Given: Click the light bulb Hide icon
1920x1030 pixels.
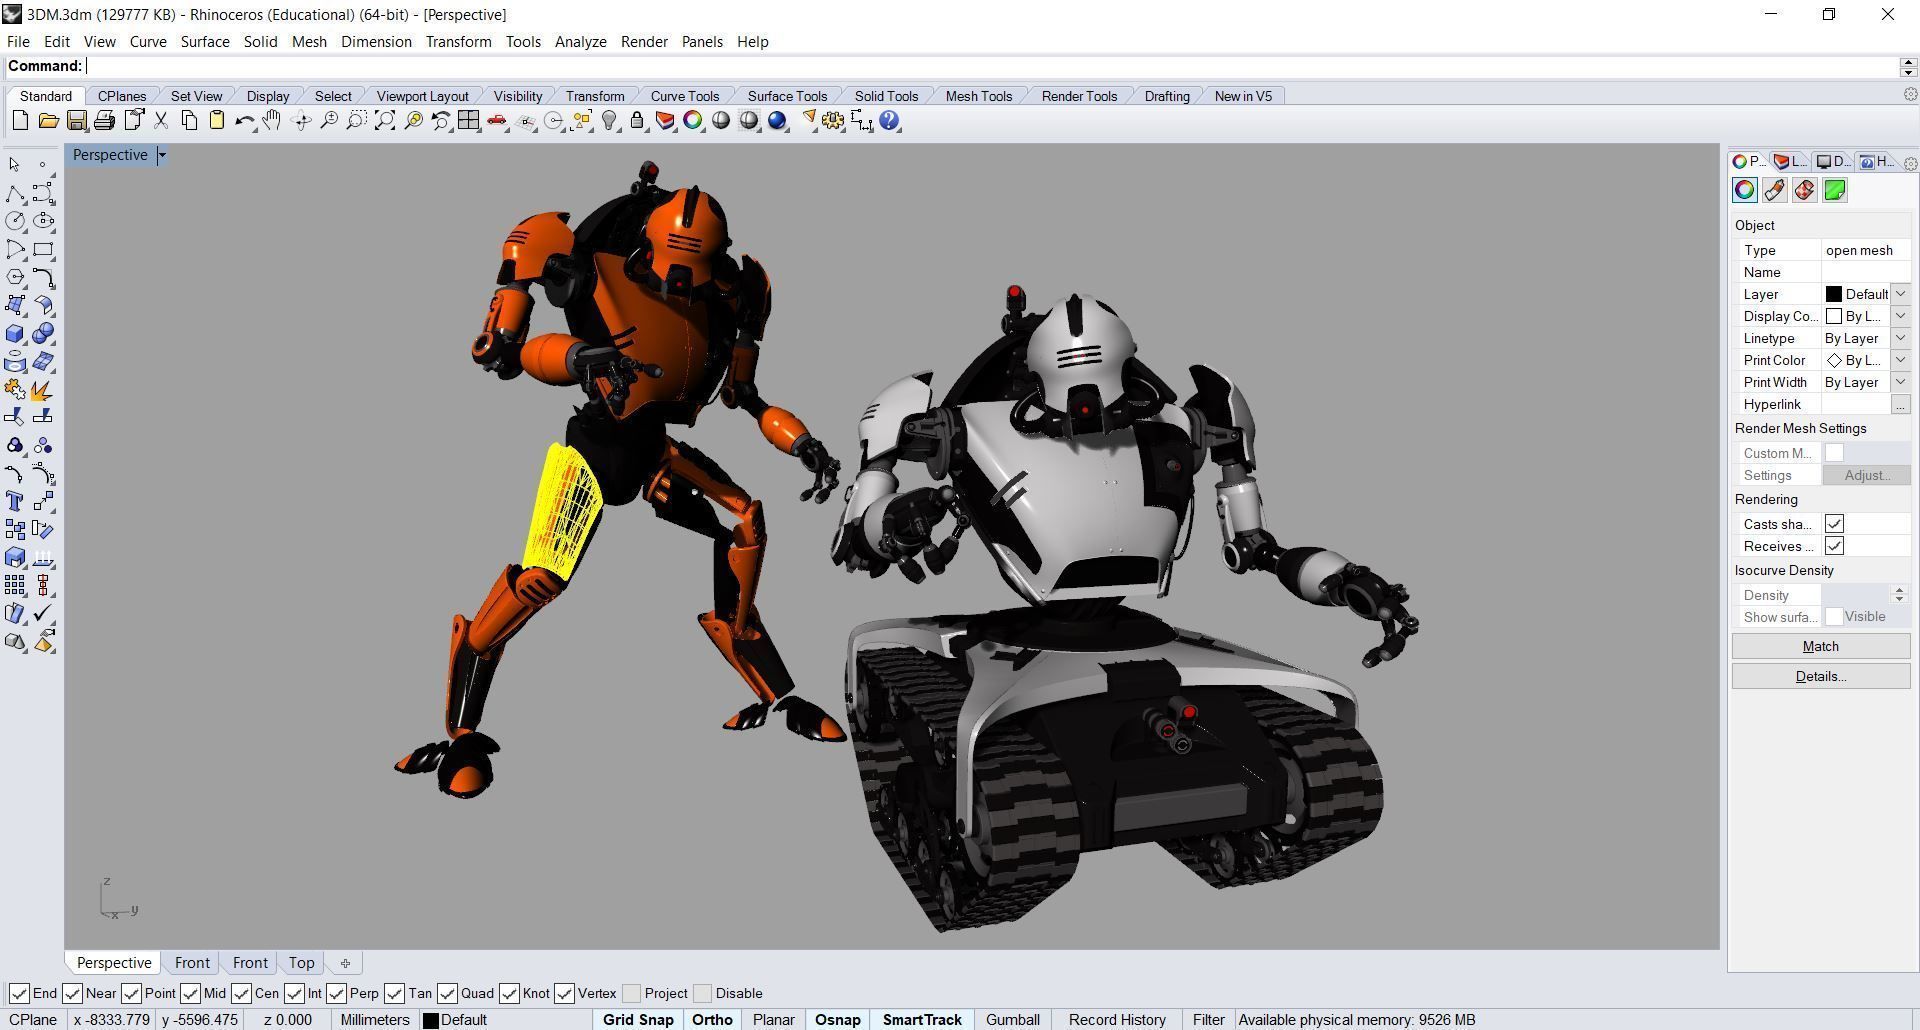Looking at the screenshot, I should 609,121.
